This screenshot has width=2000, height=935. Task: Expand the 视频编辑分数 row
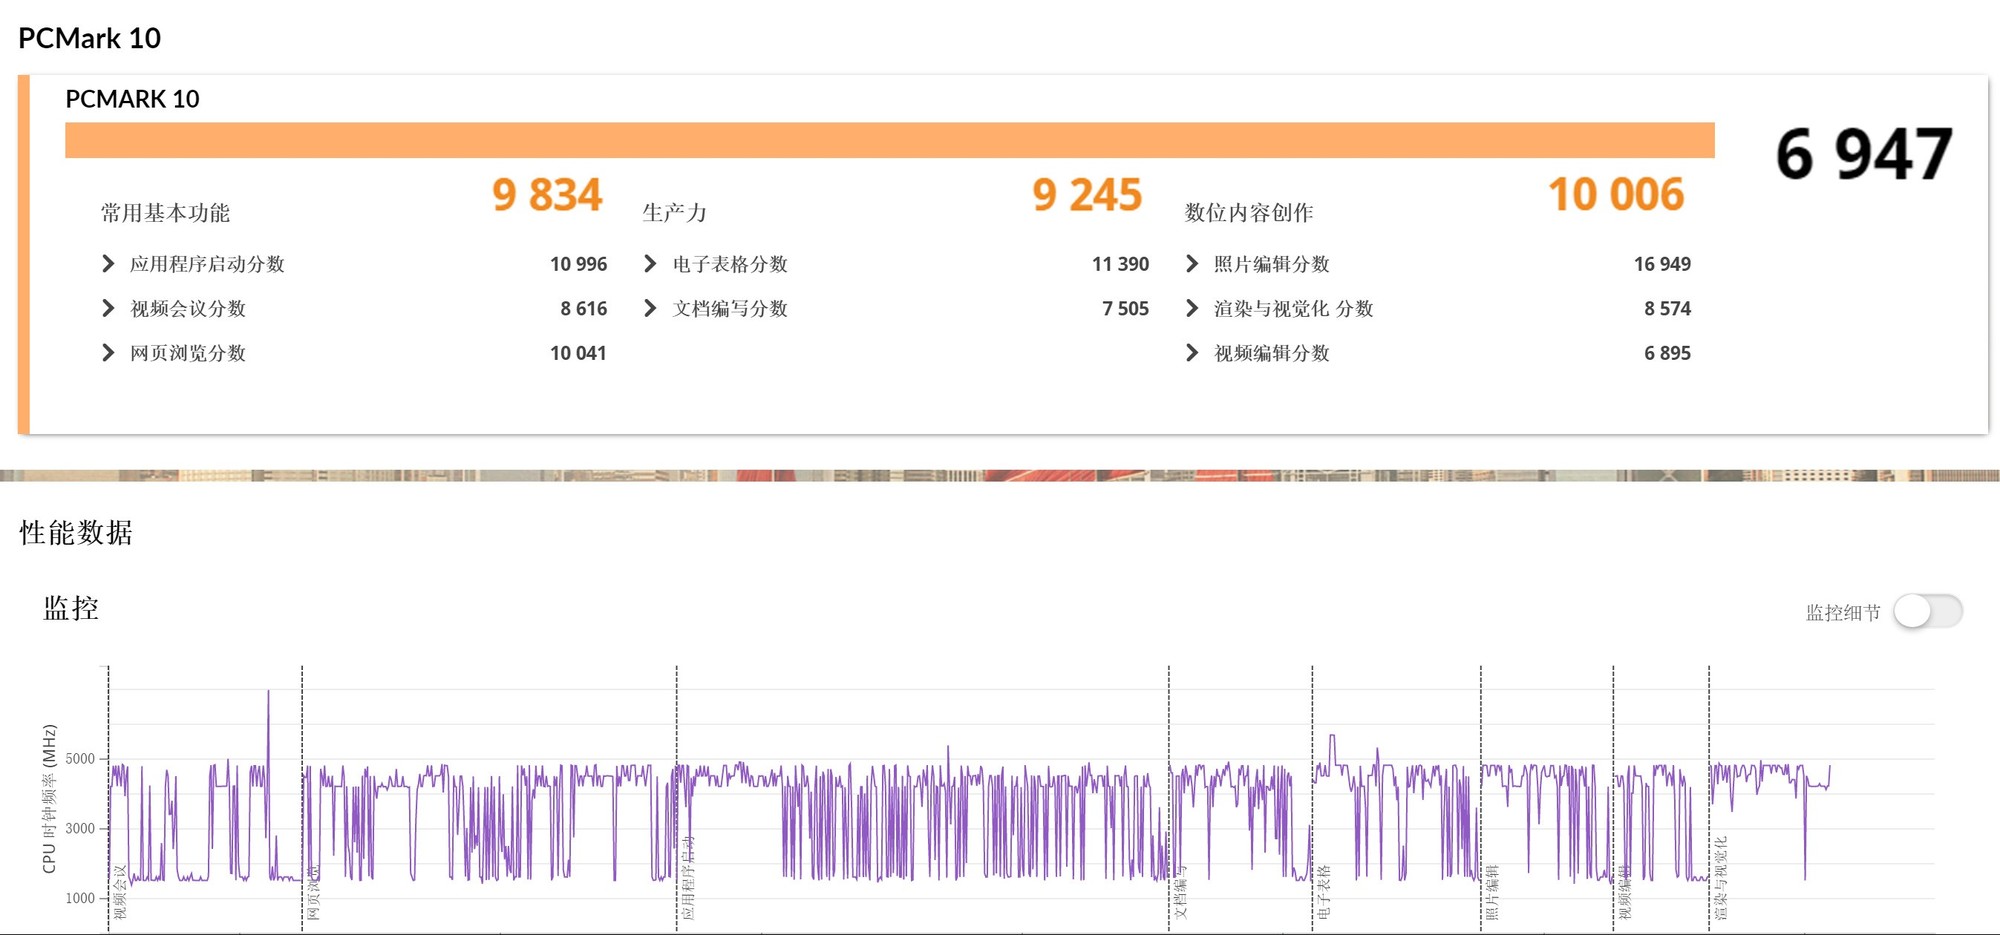click(1192, 353)
